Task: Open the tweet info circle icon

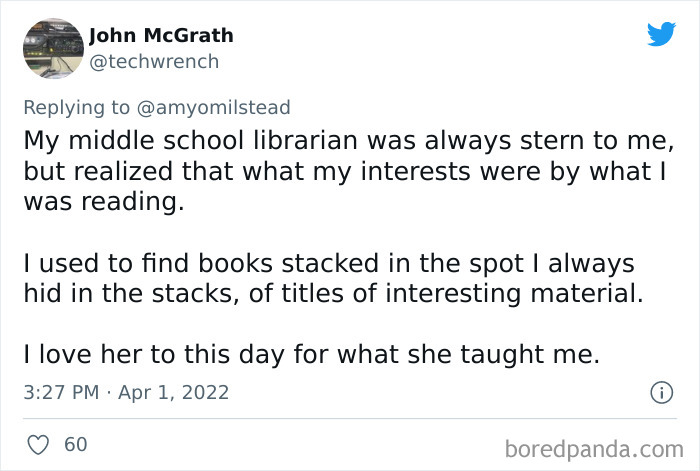Action: [x=660, y=393]
